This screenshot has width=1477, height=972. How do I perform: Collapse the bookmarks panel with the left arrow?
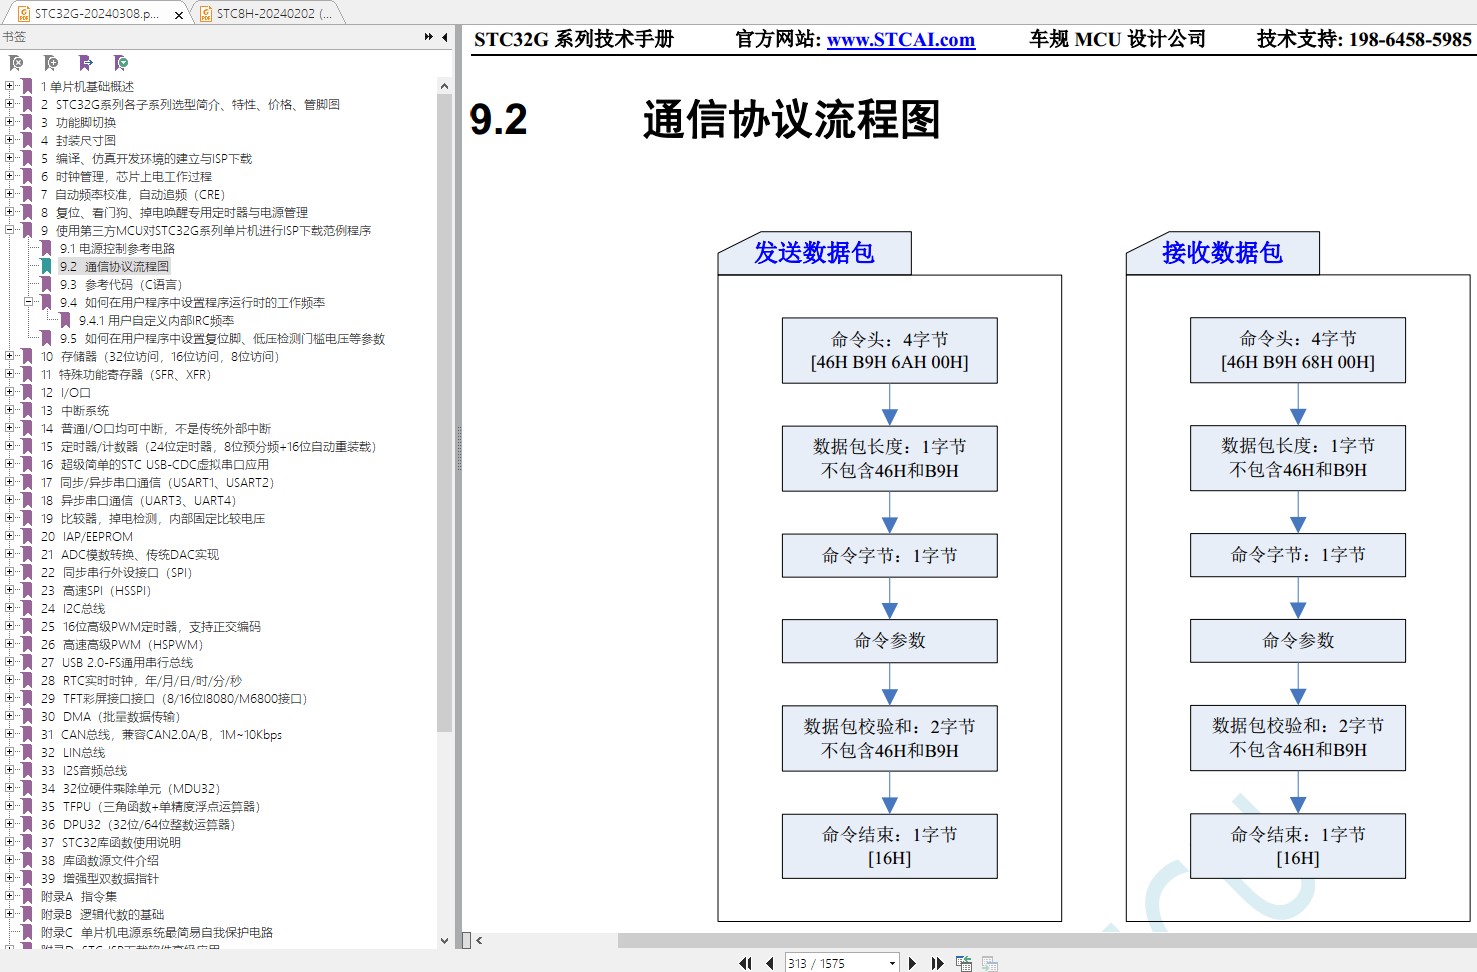[x=445, y=37]
